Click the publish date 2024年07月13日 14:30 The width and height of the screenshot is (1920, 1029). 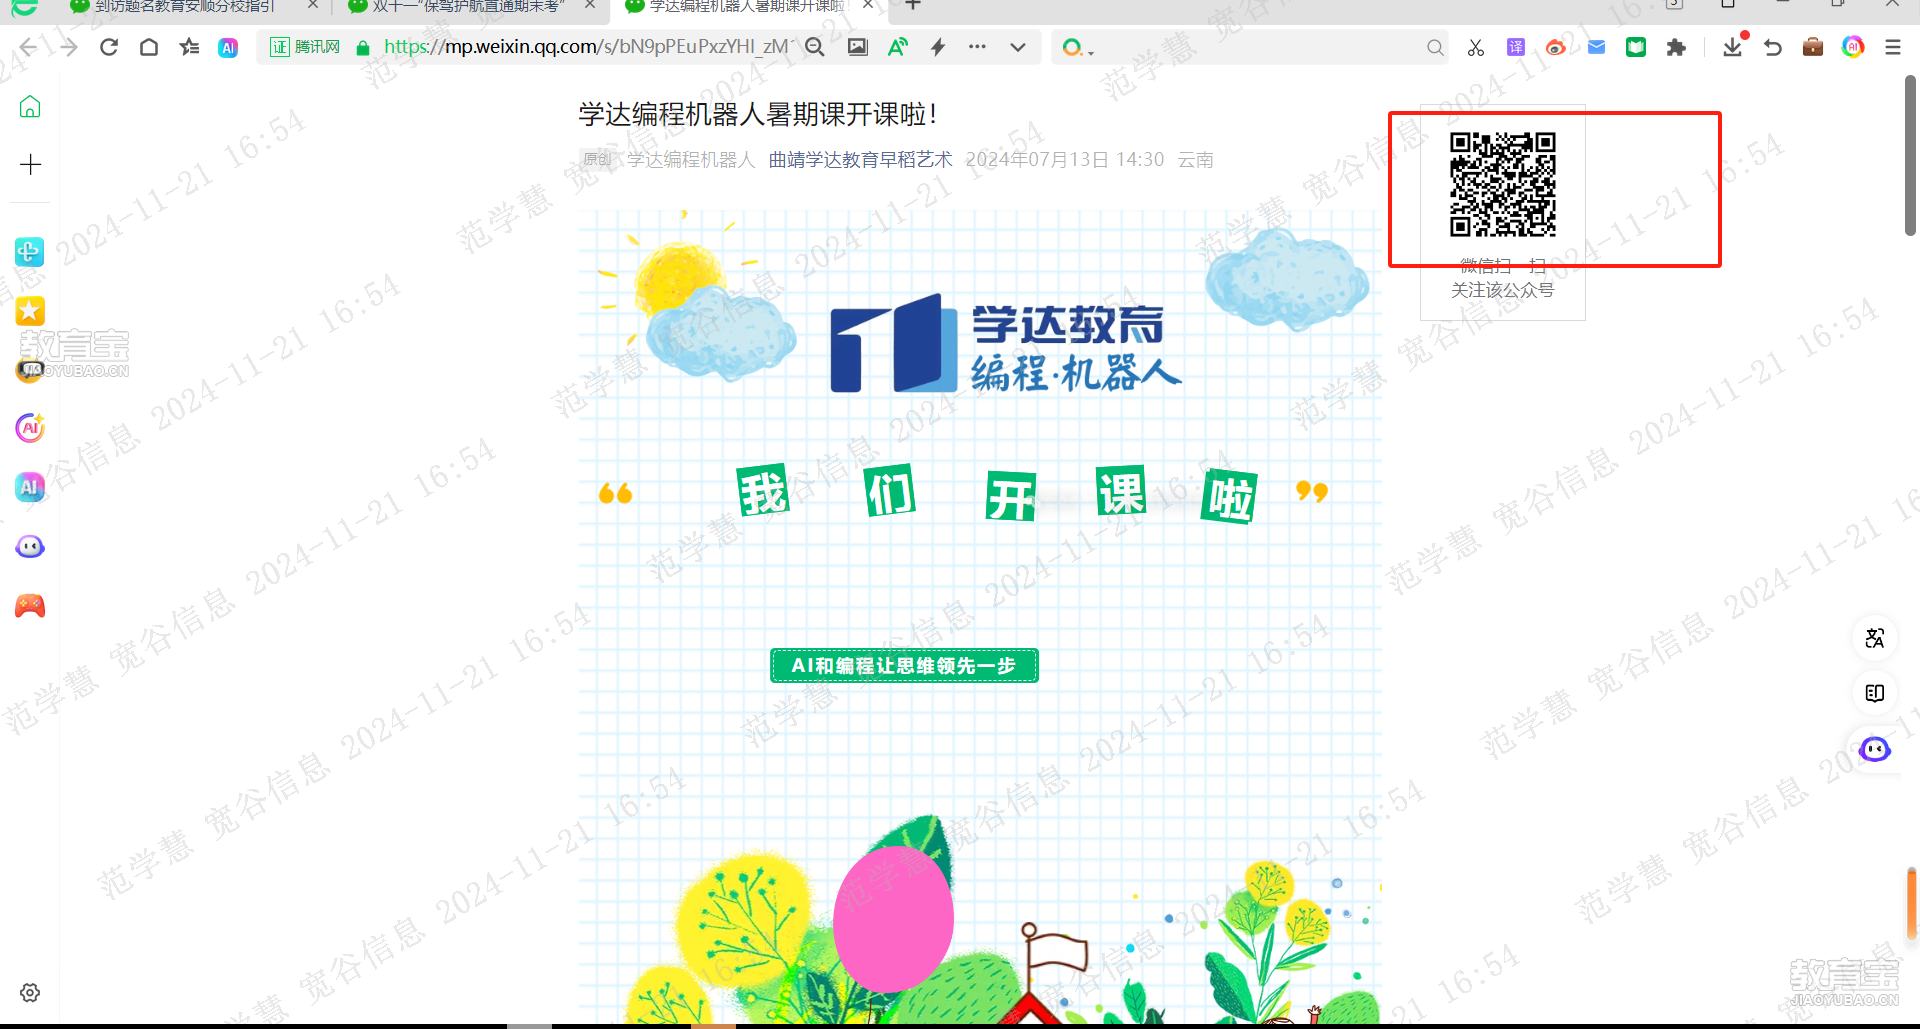[1065, 160]
